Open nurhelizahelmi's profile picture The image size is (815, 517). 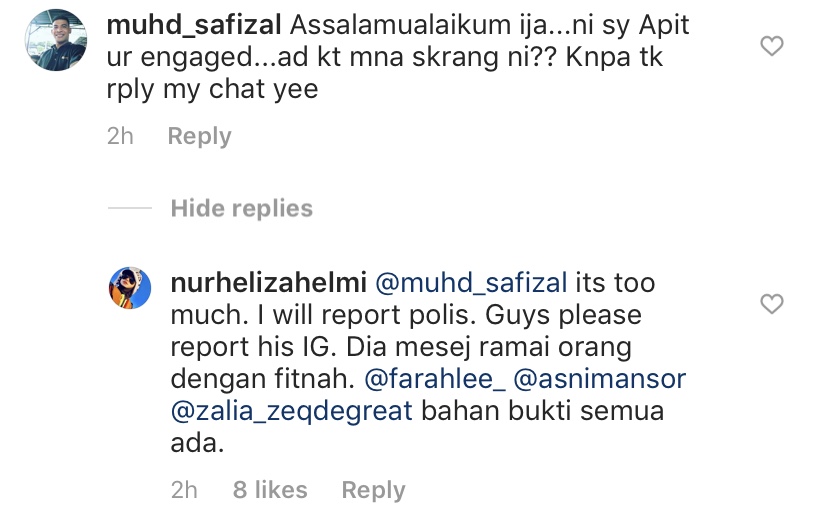tap(130, 288)
